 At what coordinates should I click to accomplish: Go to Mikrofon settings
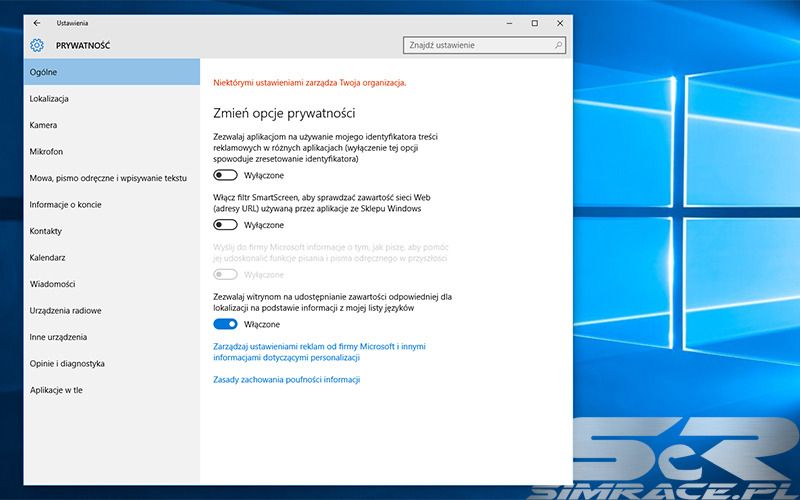tap(46, 151)
